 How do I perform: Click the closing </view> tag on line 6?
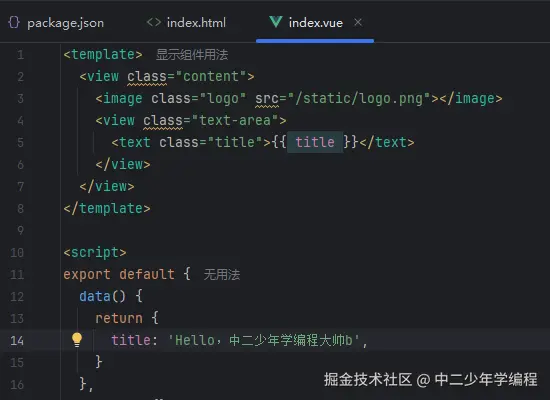123,165
